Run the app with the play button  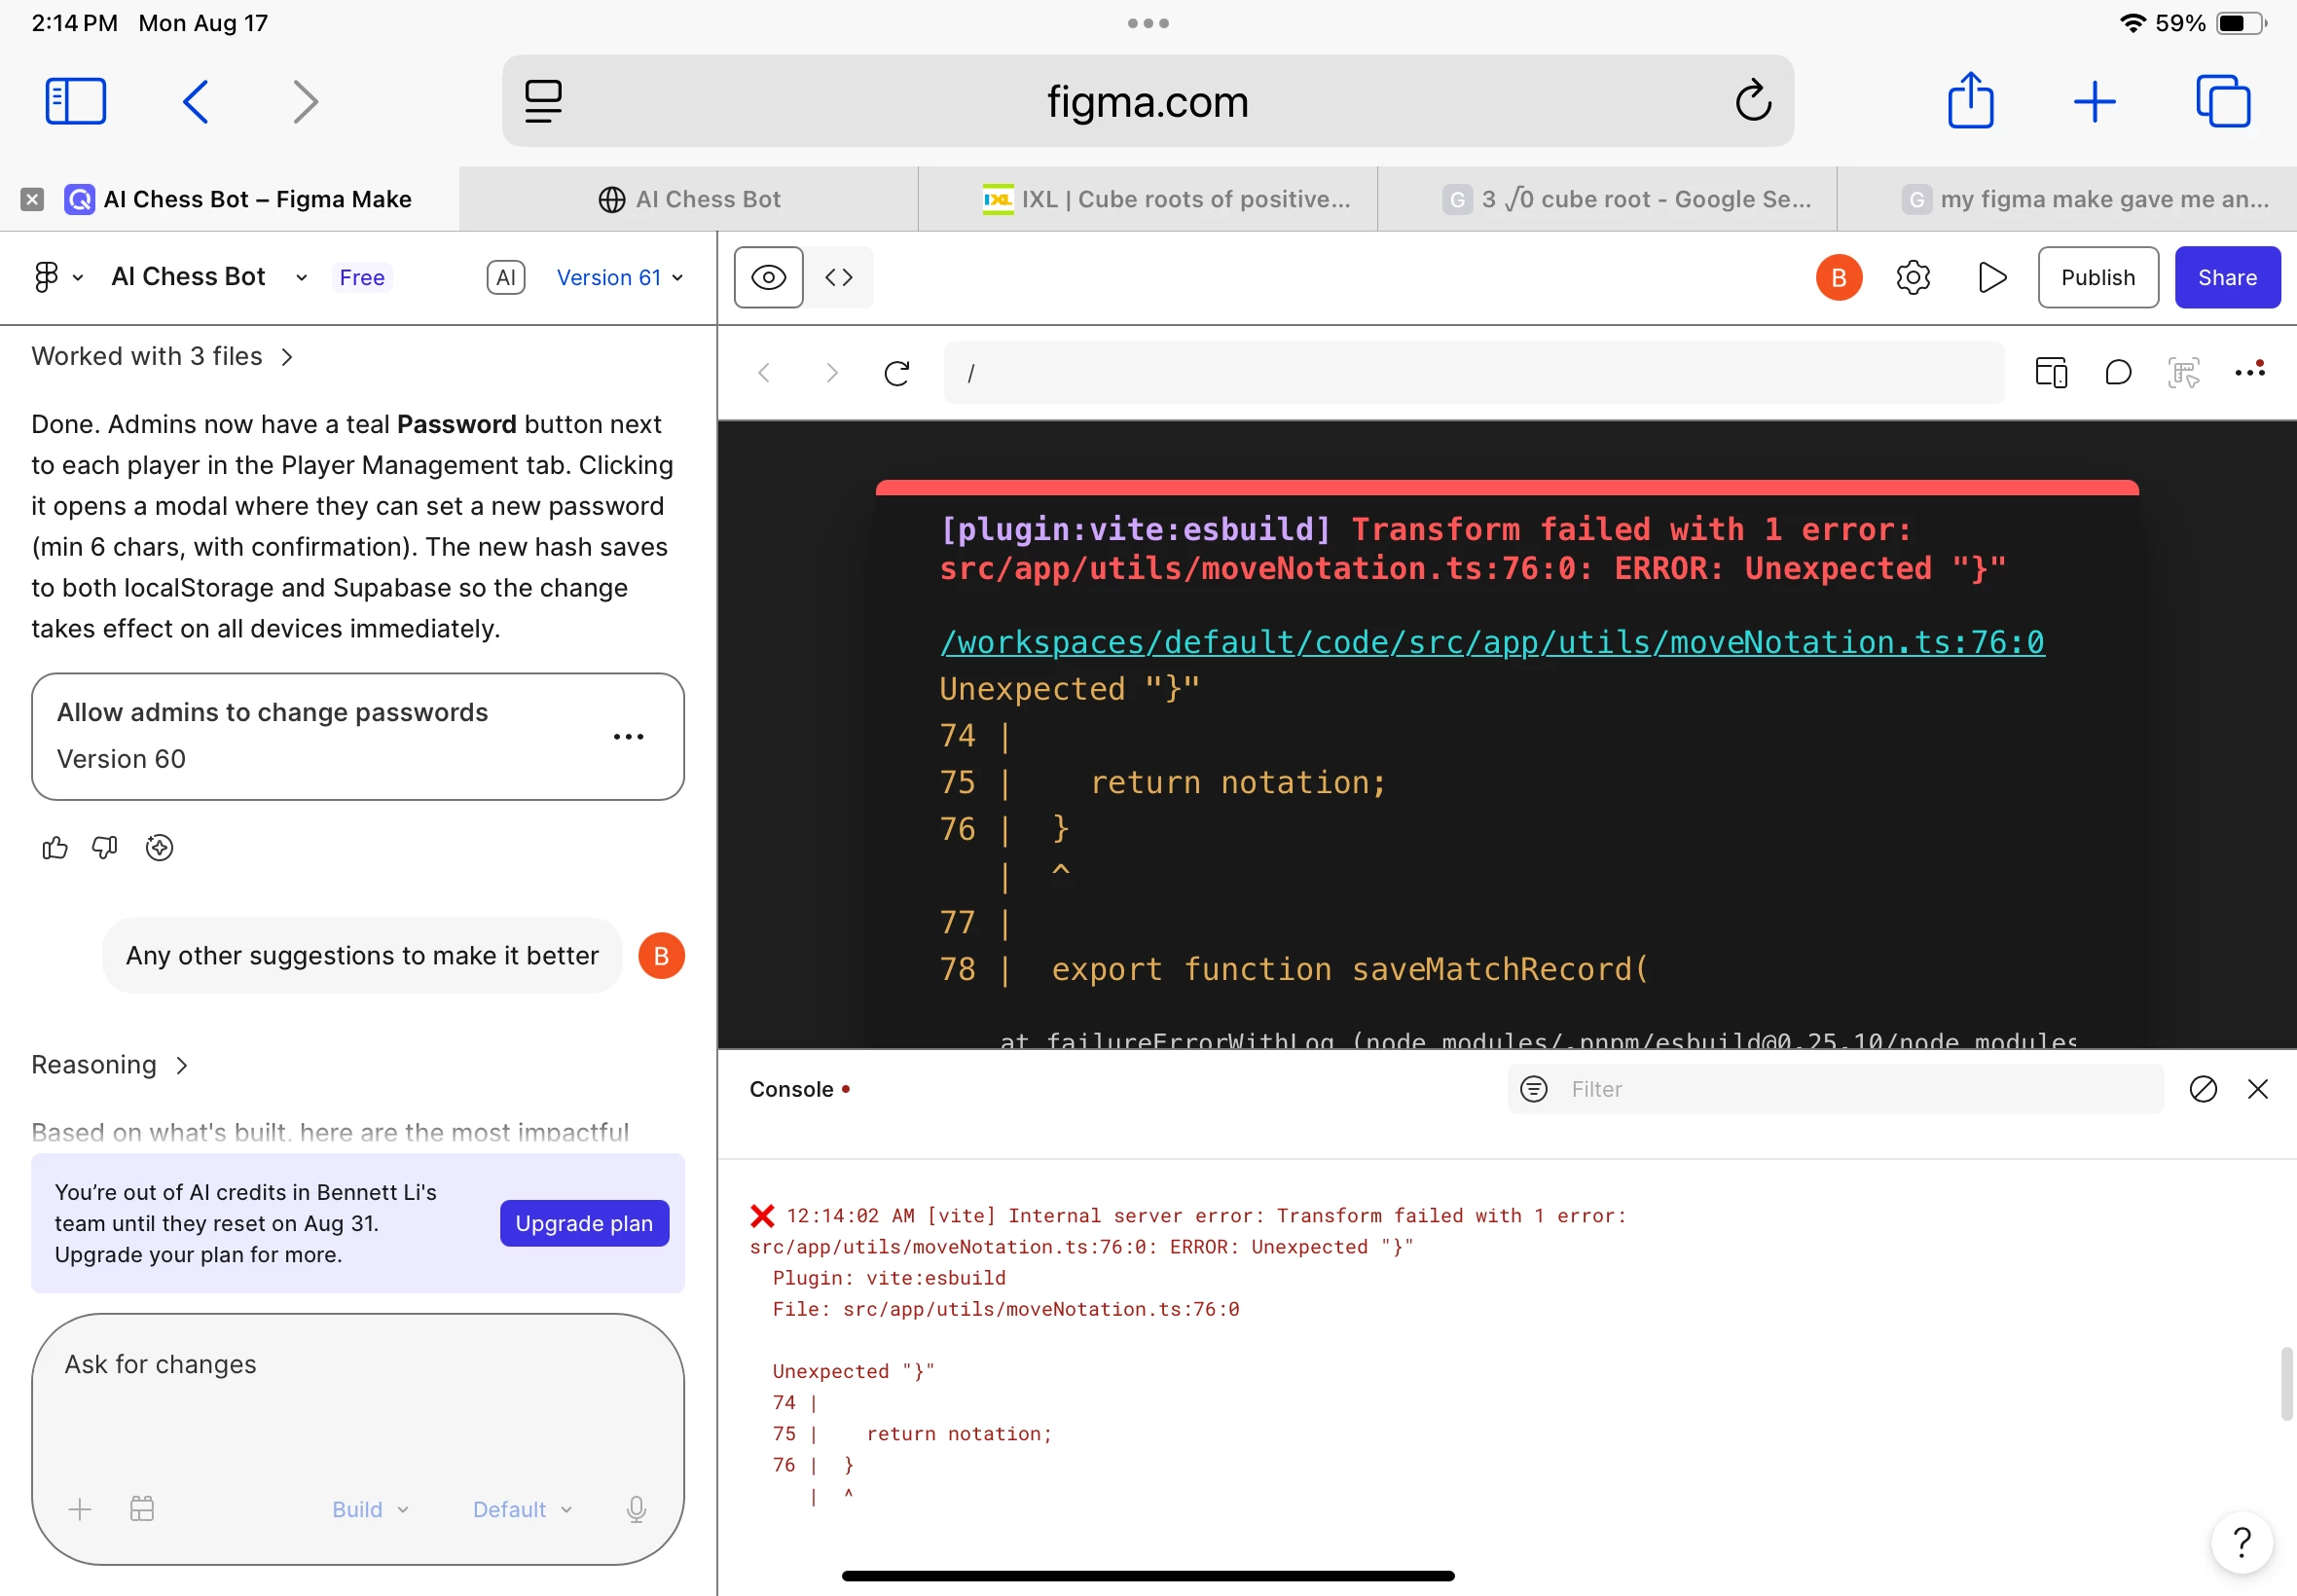point(1991,277)
